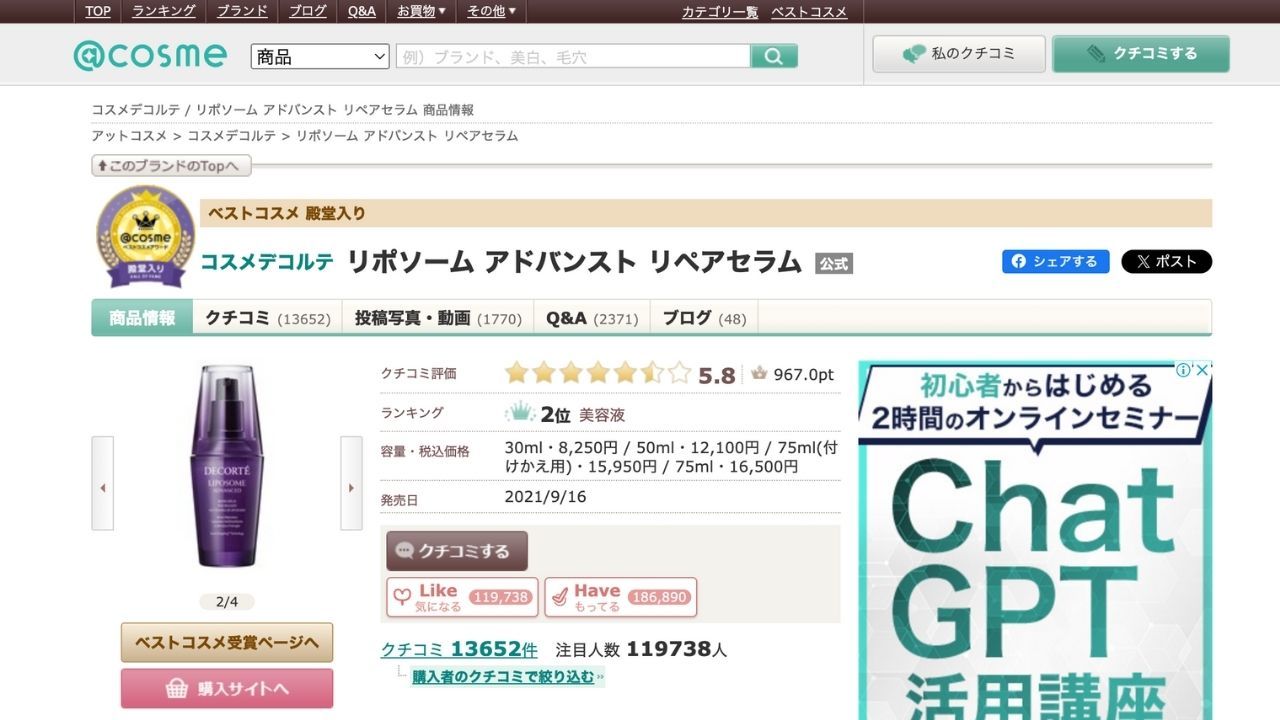Screen dimensions: 1280x720
Task: Click the green search magnifier button
Action: click(774, 56)
